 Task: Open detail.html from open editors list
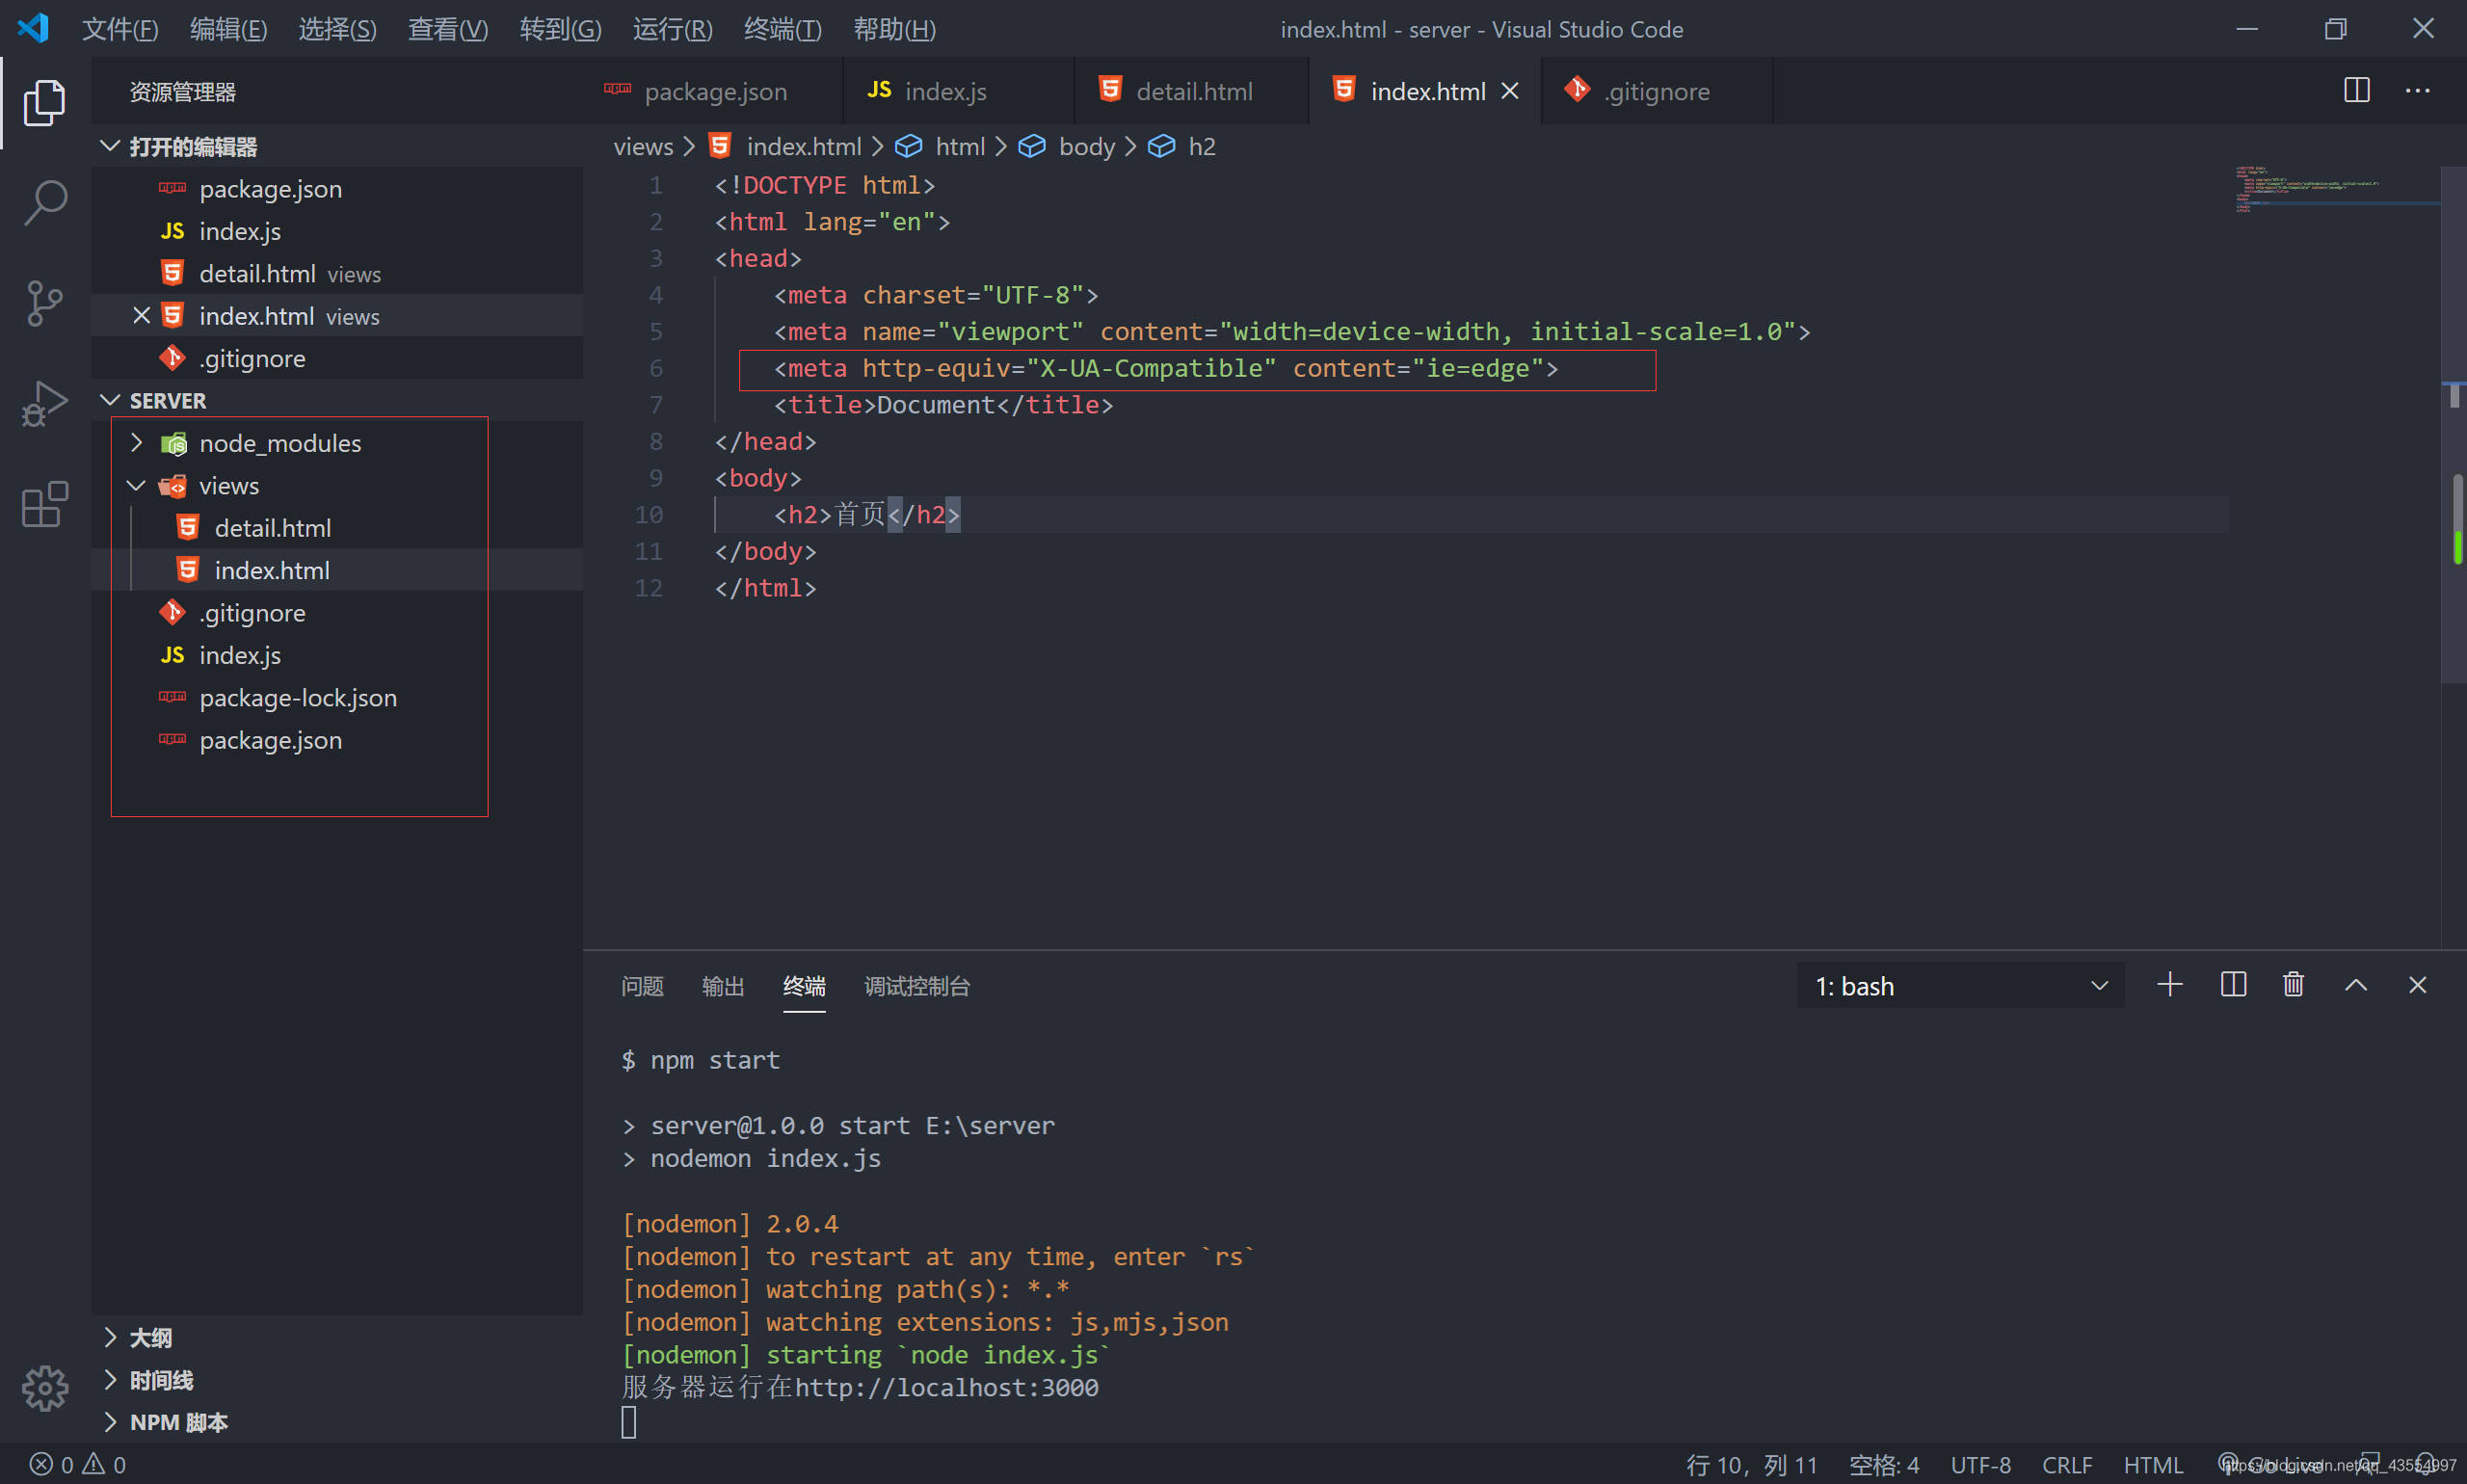click(337, 274)
